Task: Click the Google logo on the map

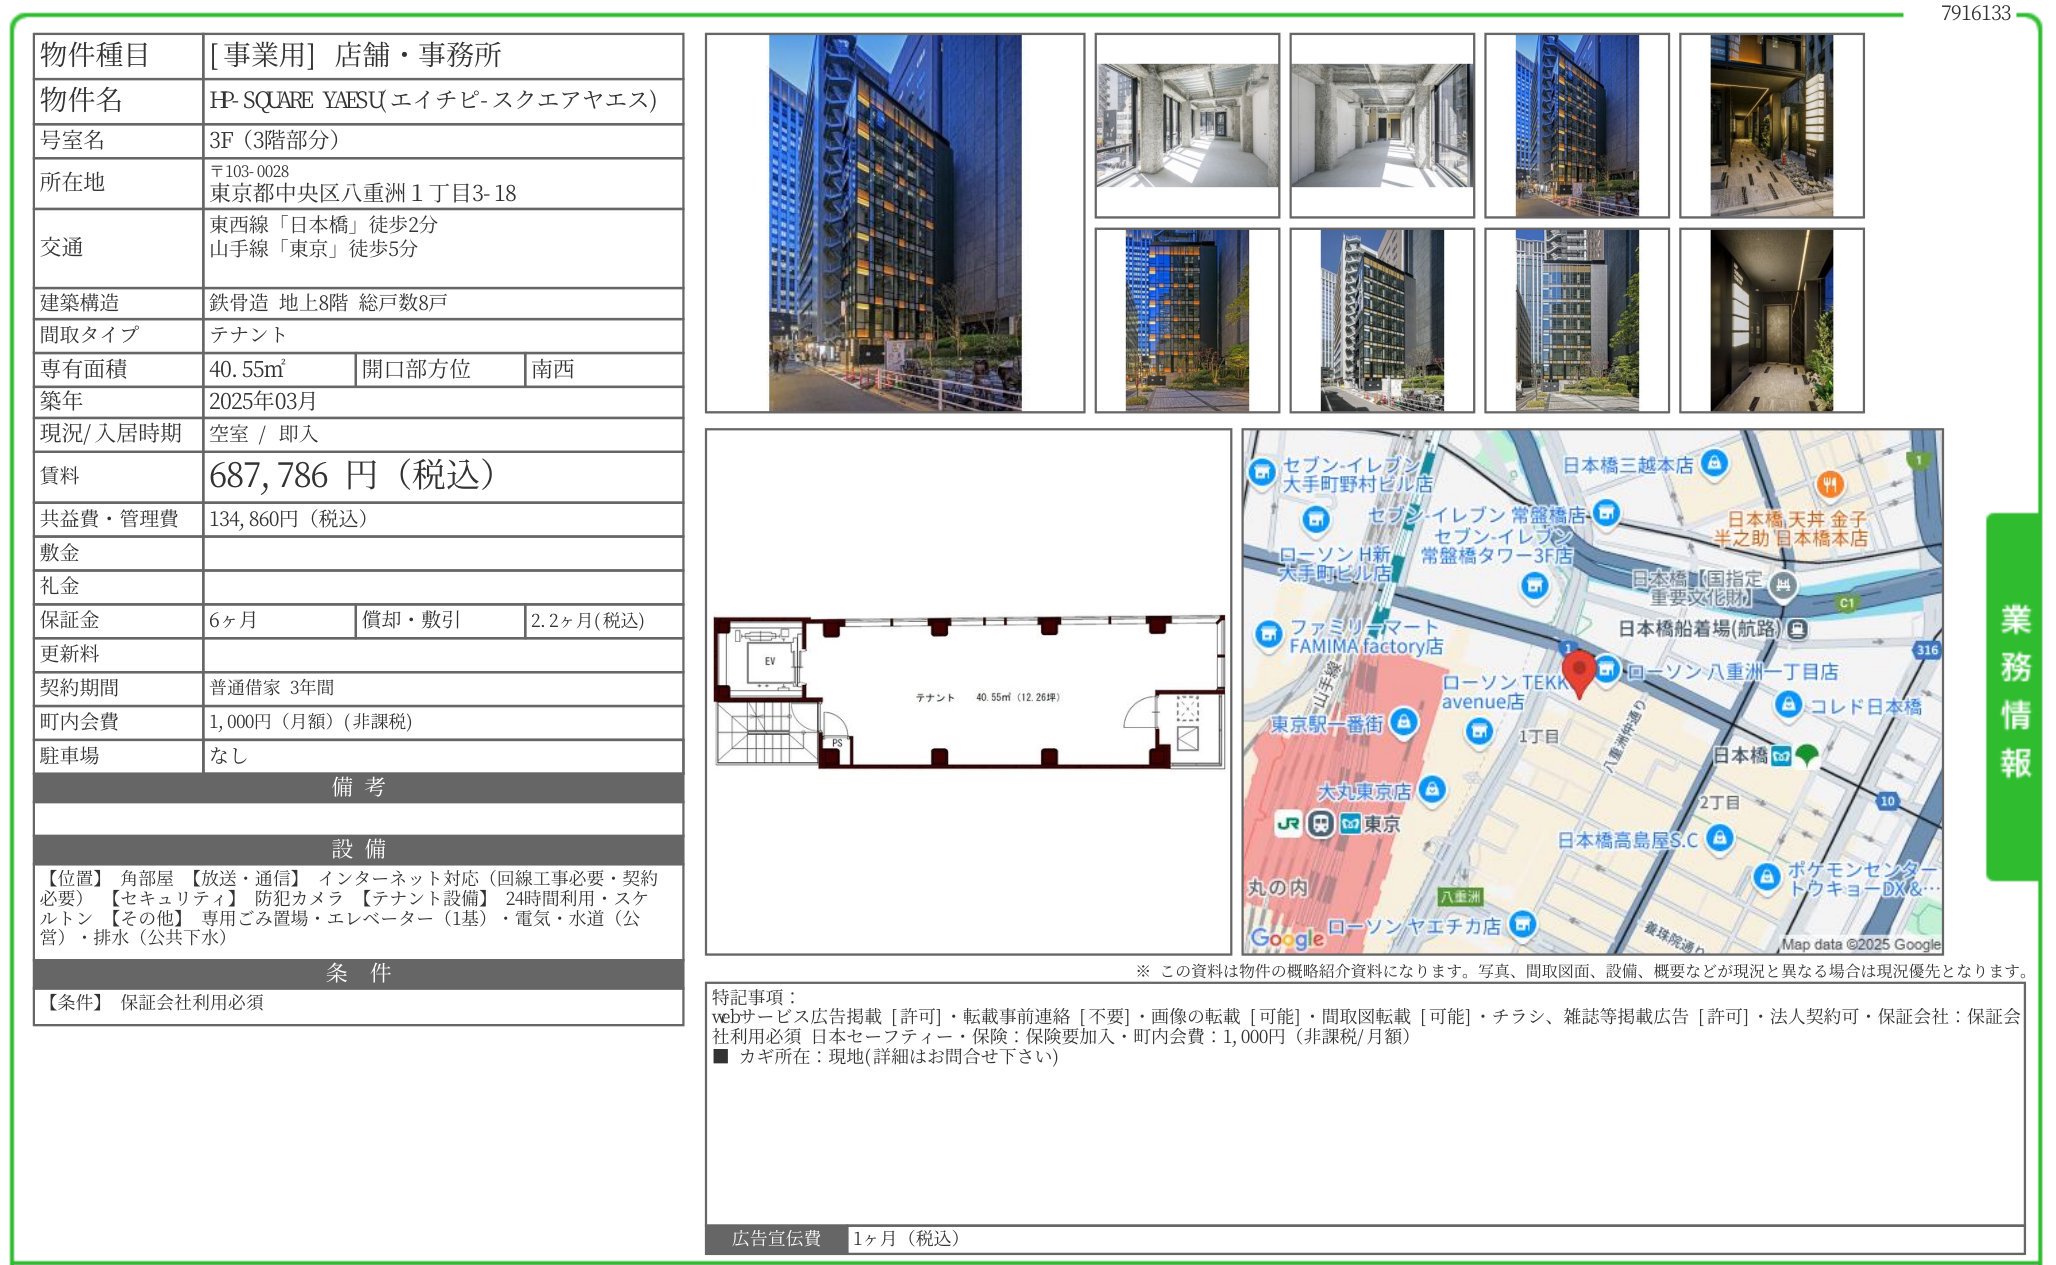Action: point(1286,938)
